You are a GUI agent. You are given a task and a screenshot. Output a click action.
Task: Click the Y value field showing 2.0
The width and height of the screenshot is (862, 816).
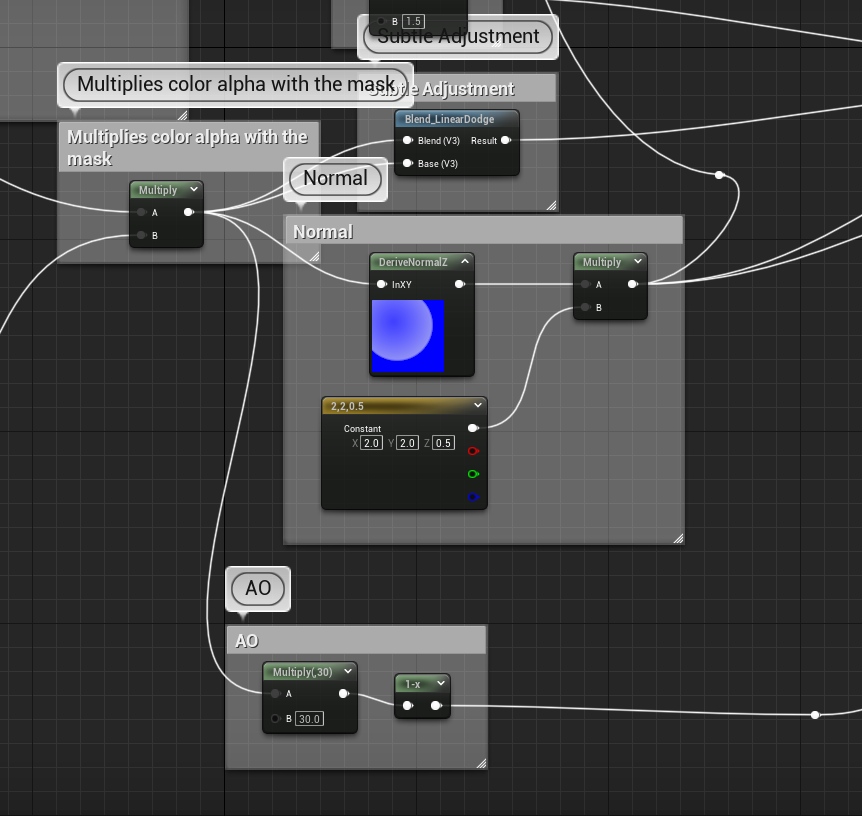coord(407,443)
